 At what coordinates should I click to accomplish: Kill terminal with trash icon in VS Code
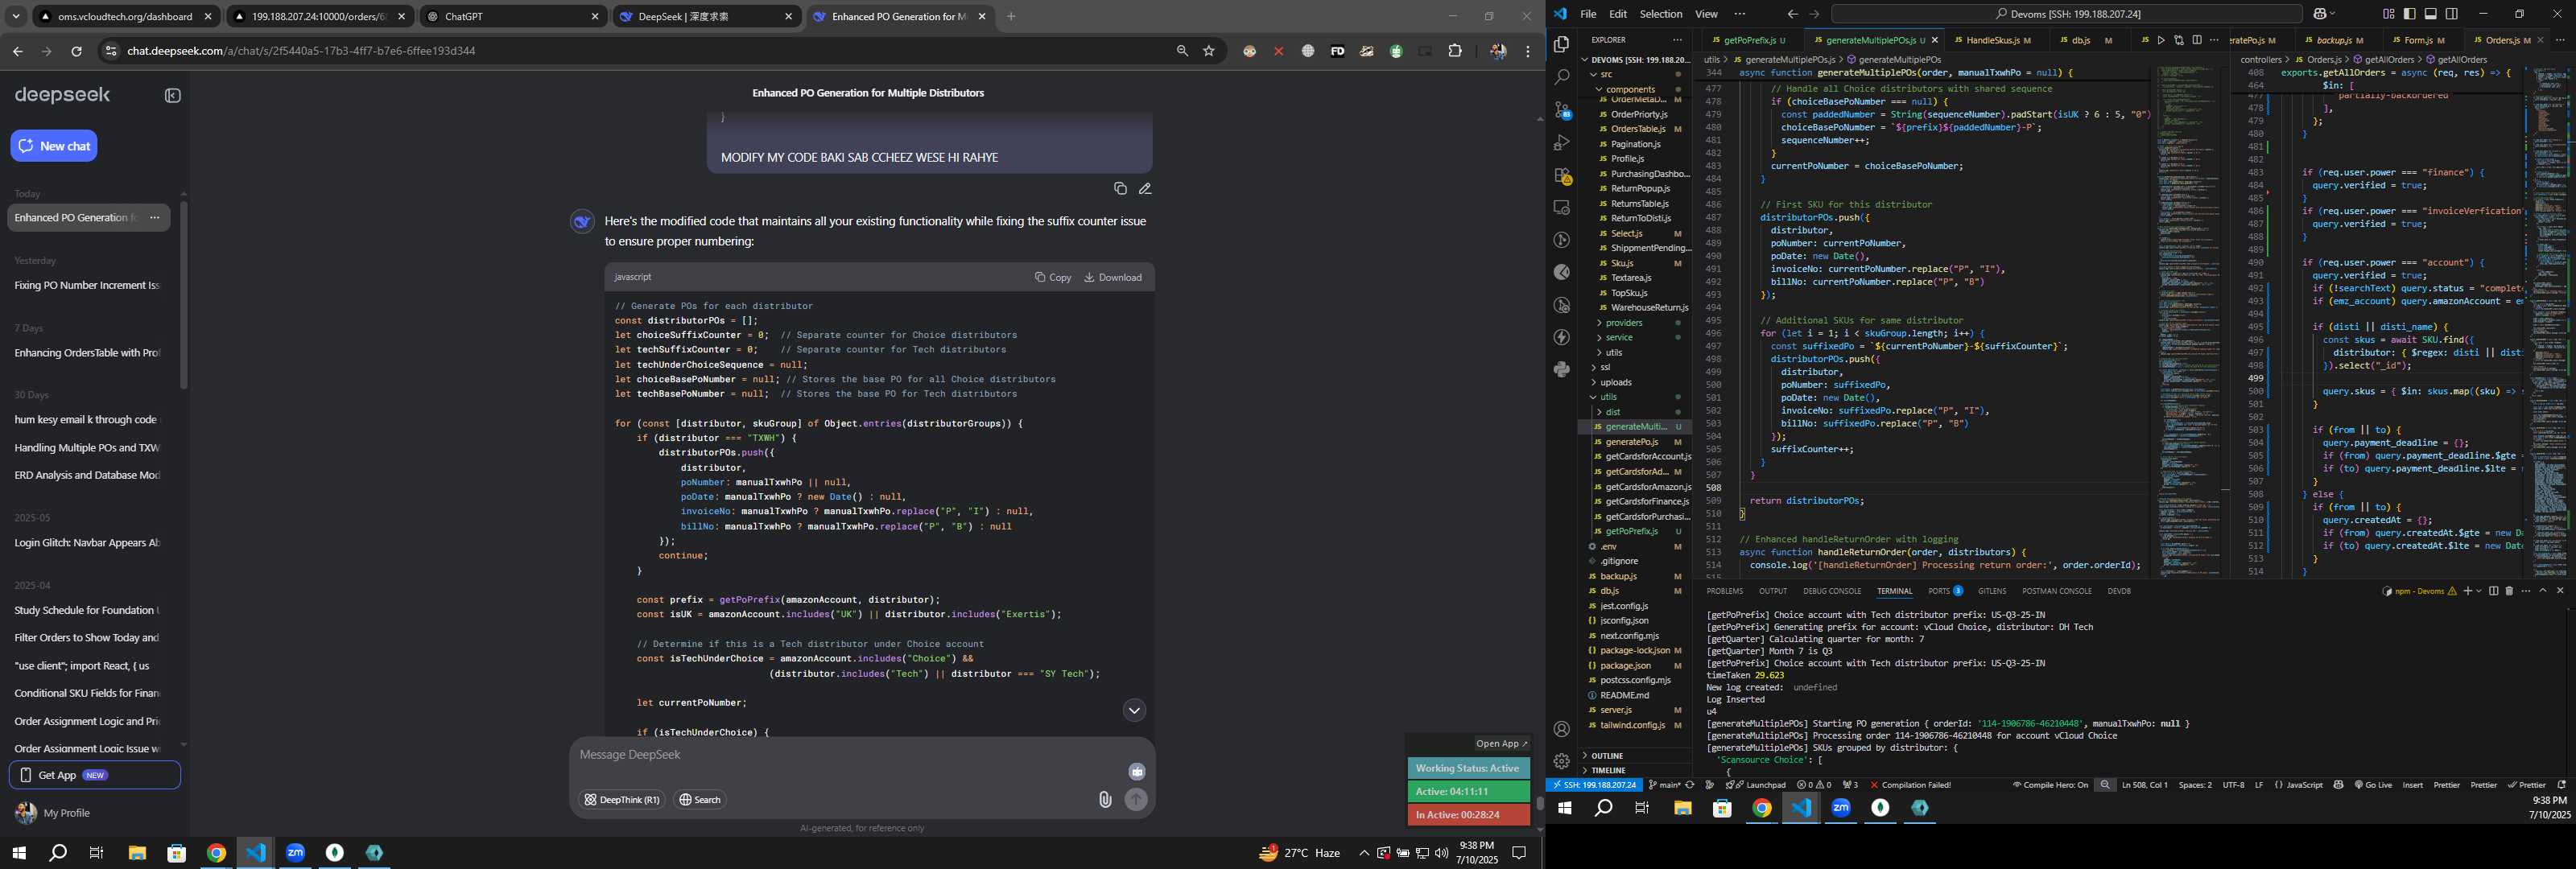coord(2509,591)
